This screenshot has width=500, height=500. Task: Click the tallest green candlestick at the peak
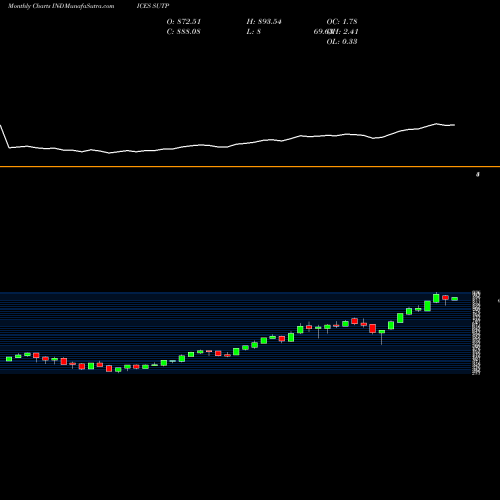coord(436,298)
